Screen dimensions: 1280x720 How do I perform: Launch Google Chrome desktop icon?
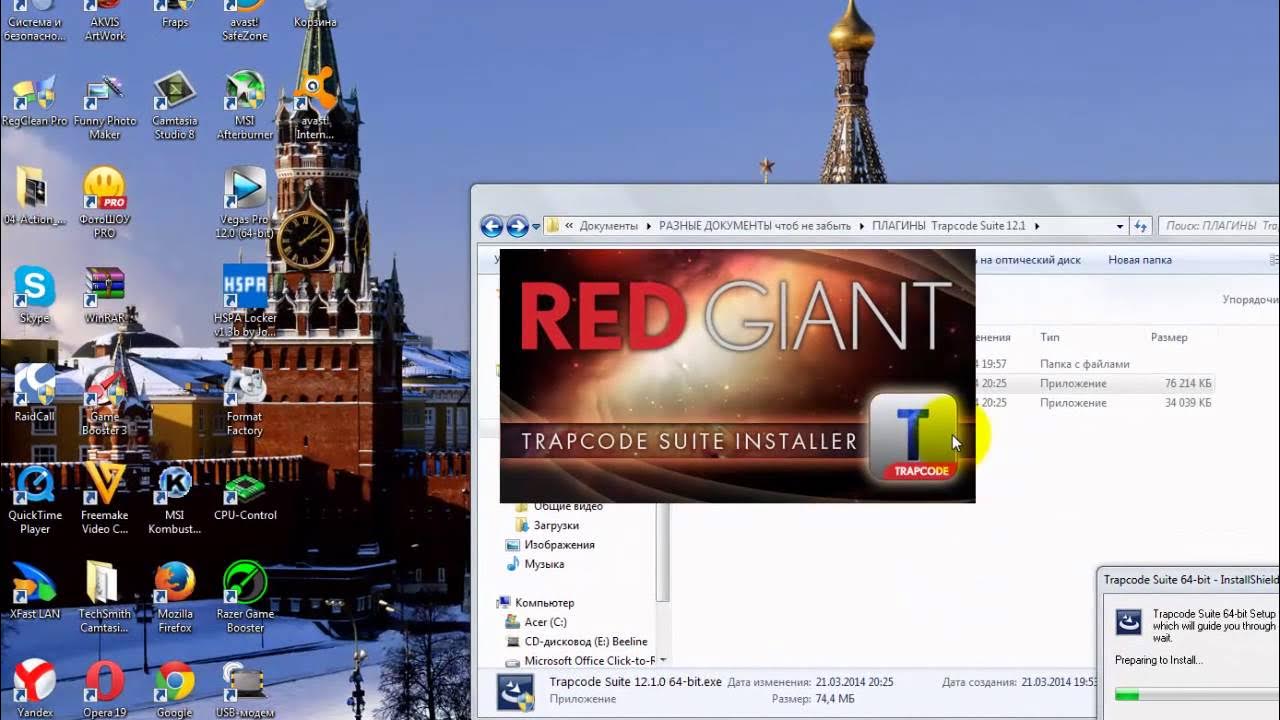[x=175, y=688]
